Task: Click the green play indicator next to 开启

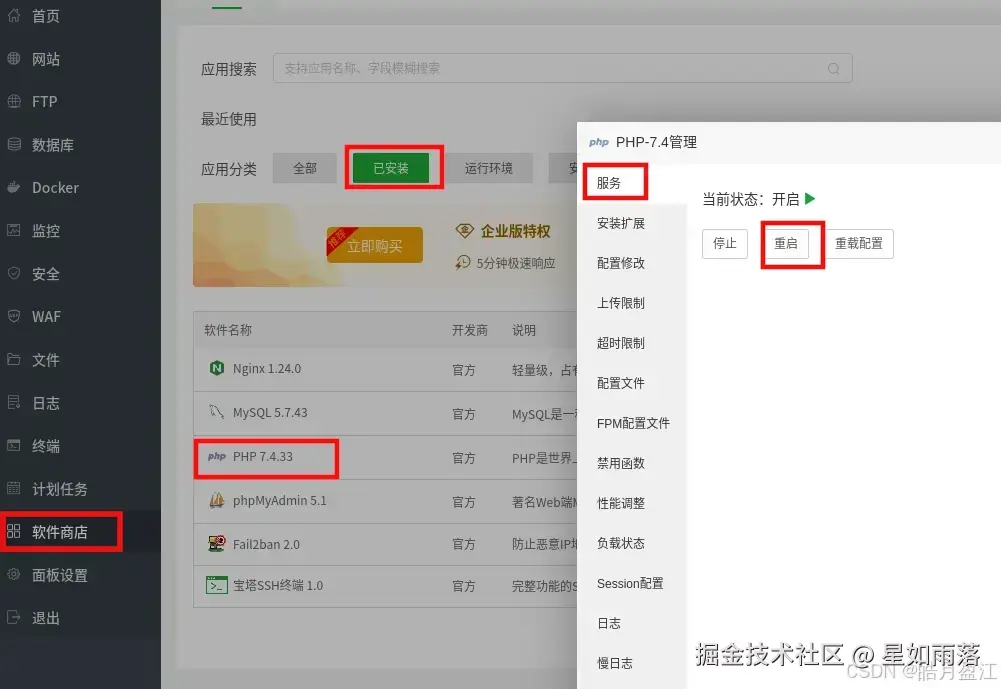Action: tap(810, 199)
